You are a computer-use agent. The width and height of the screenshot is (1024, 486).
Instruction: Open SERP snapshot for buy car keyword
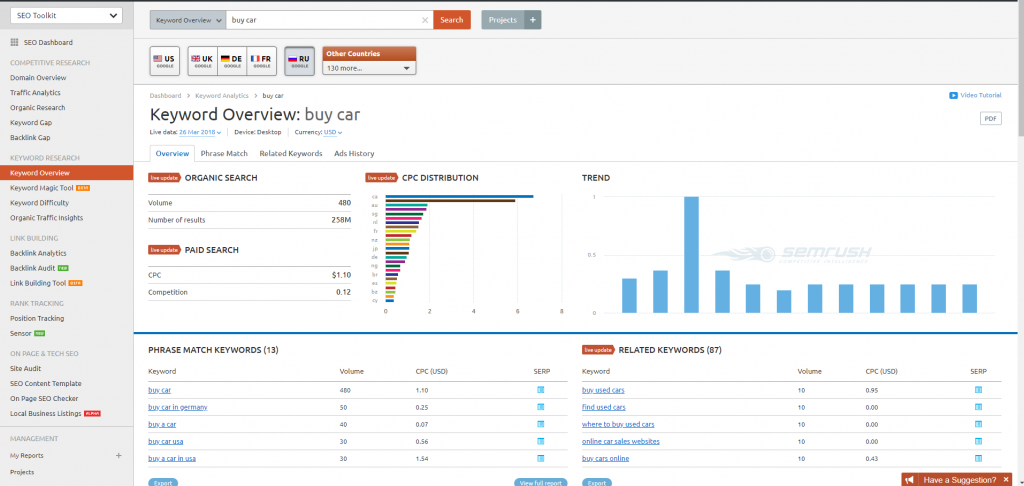click(541, 390)
